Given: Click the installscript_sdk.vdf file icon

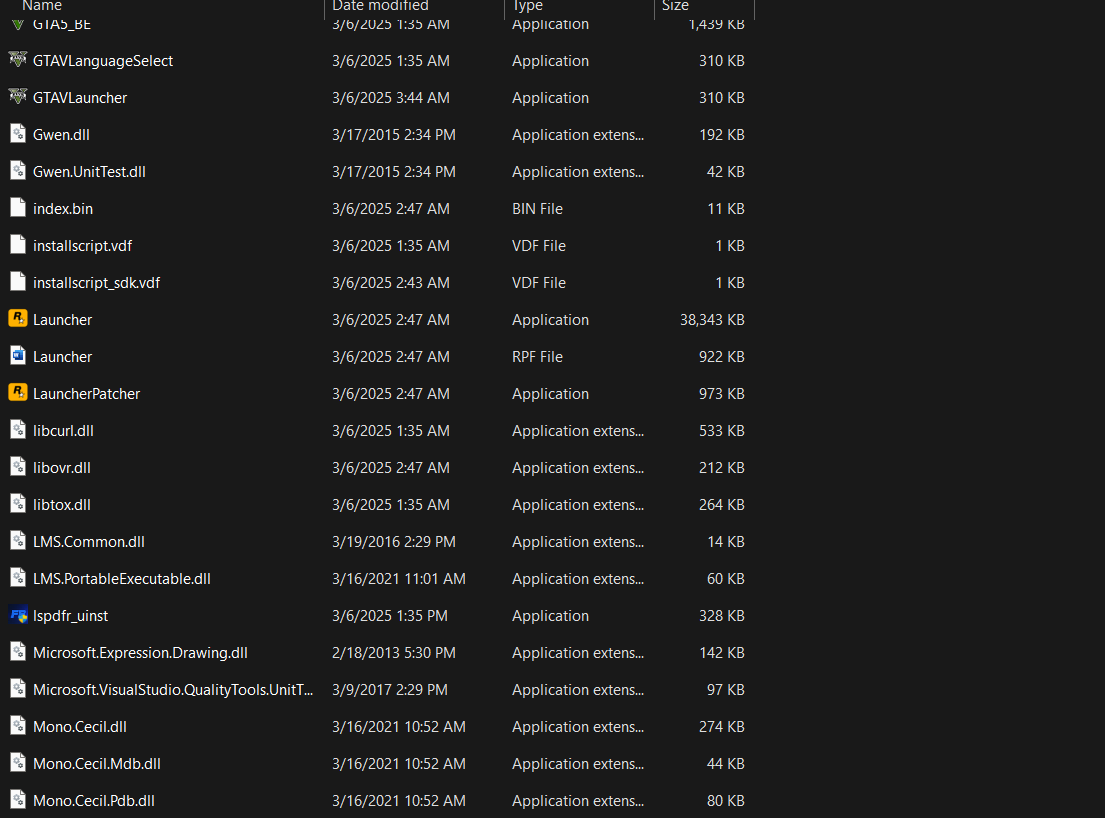Looking at the screenshot, I should point(18,282).
